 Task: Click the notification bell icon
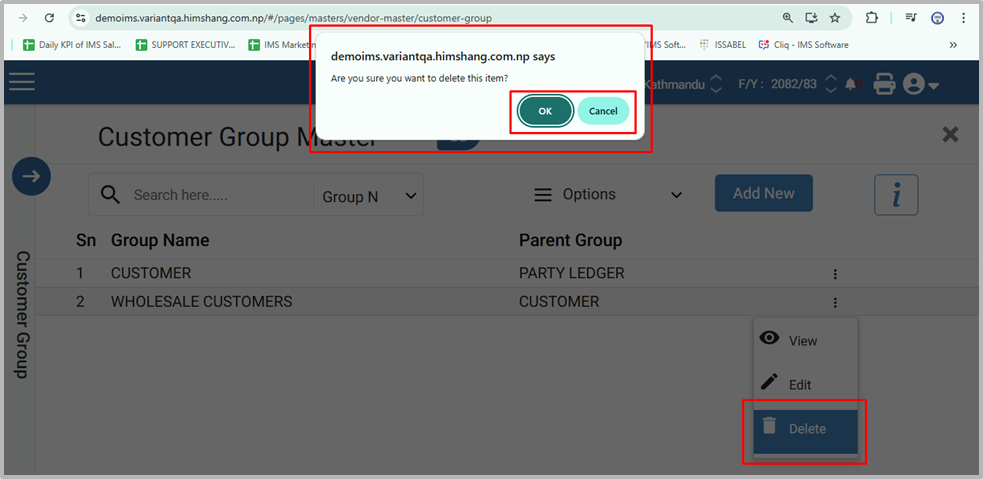click(851, 85)
